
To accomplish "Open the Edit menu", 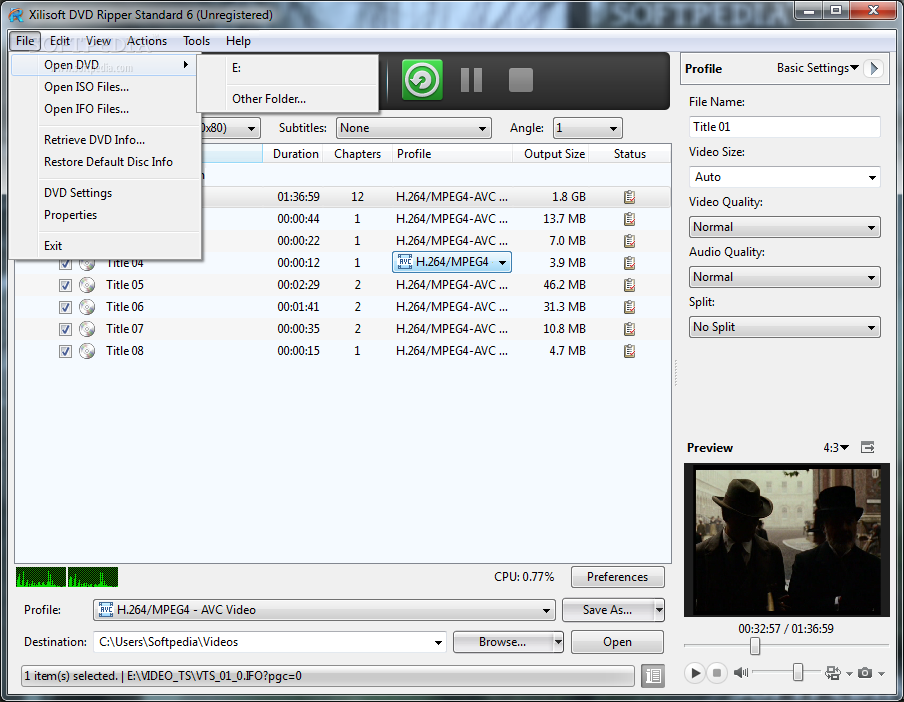I will 60,41.
